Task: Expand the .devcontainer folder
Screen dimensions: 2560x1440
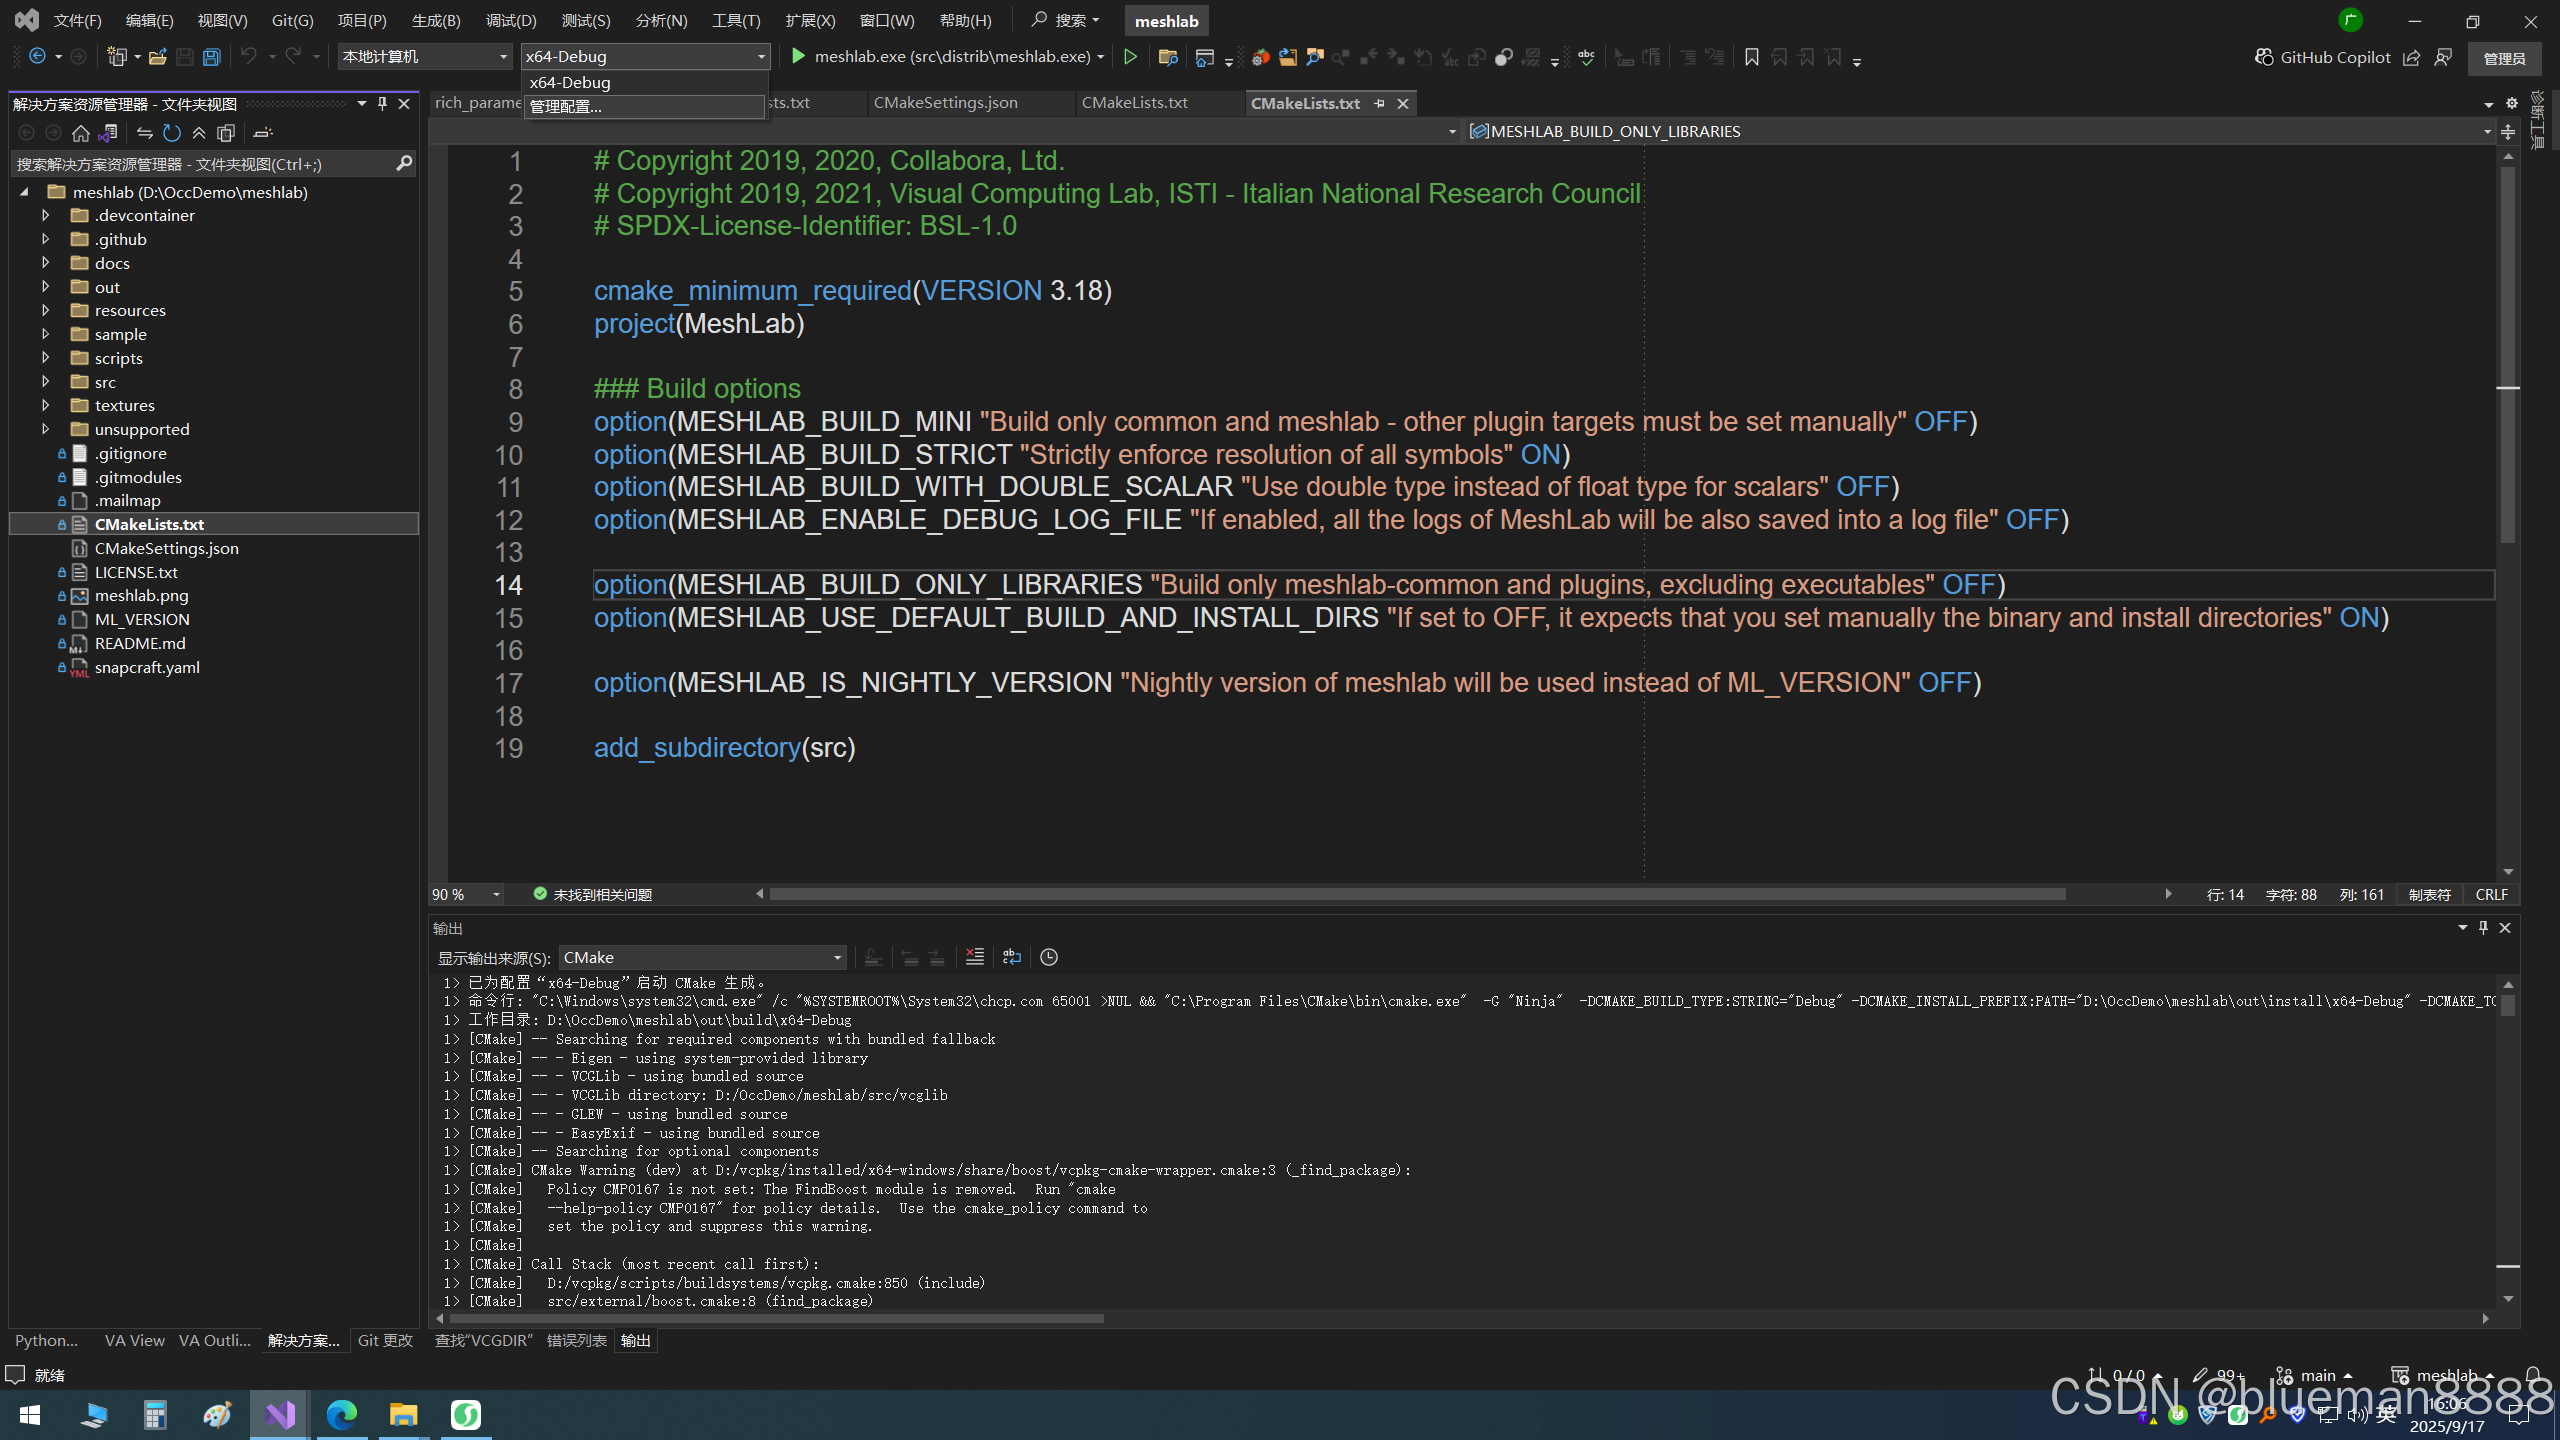Action: pyautogui.click(x=45, y=215)
